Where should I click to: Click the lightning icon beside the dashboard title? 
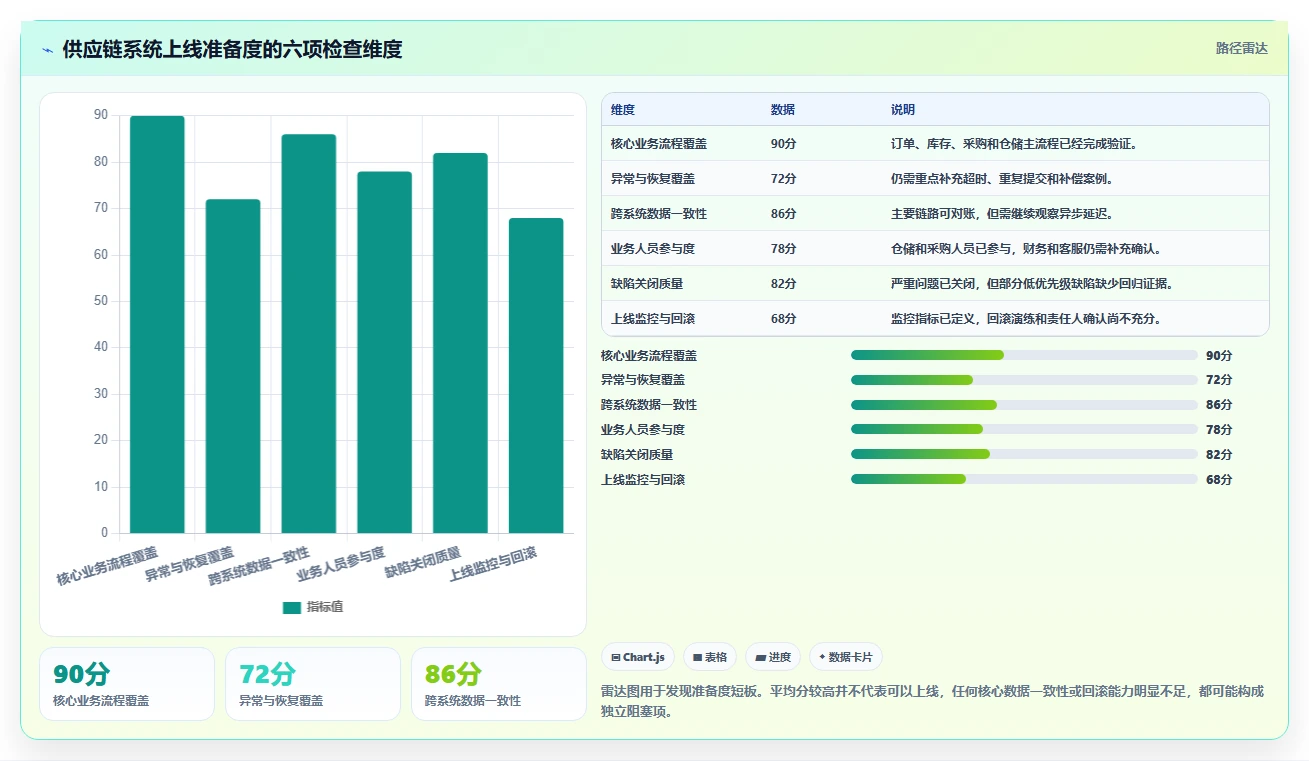tap(47, 50)
